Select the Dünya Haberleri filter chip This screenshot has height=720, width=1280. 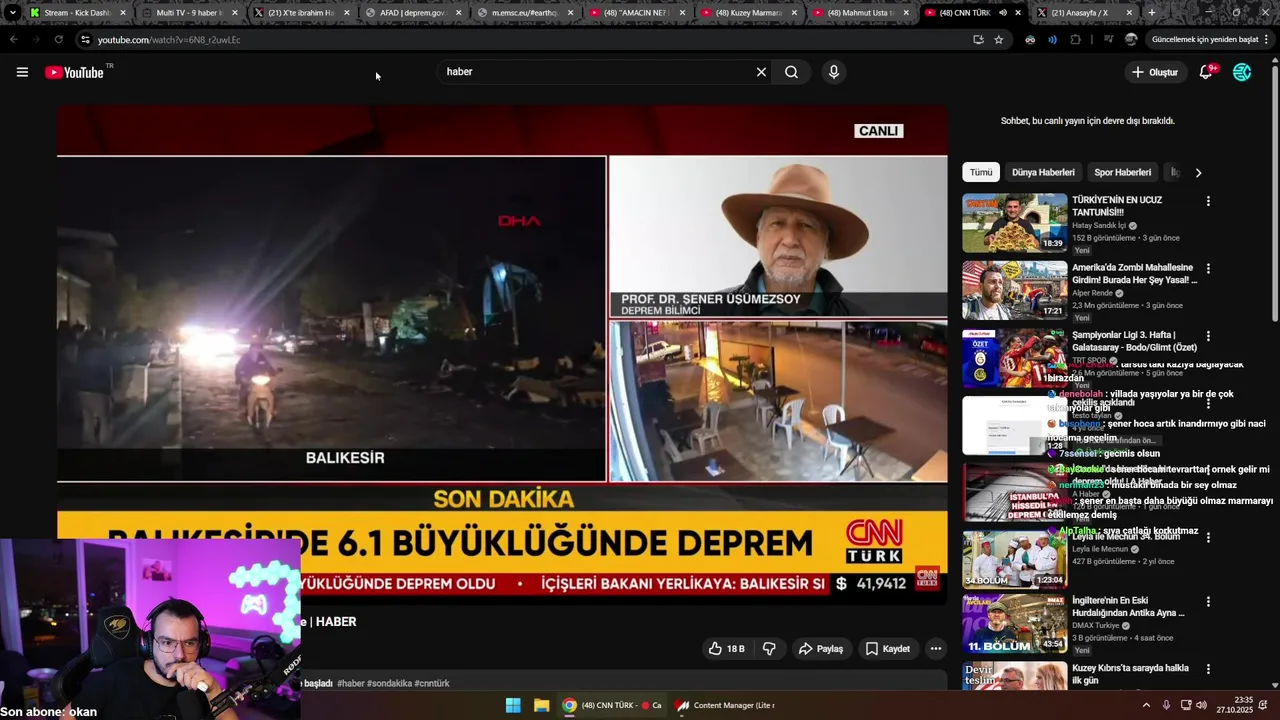(x=1043, y=172)
